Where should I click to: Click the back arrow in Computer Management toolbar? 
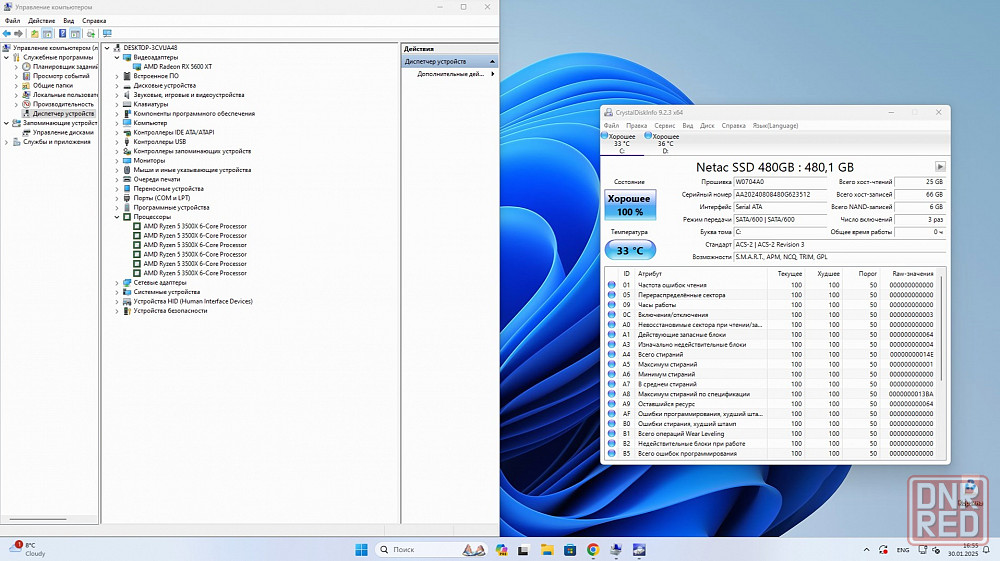pos(7,33)
